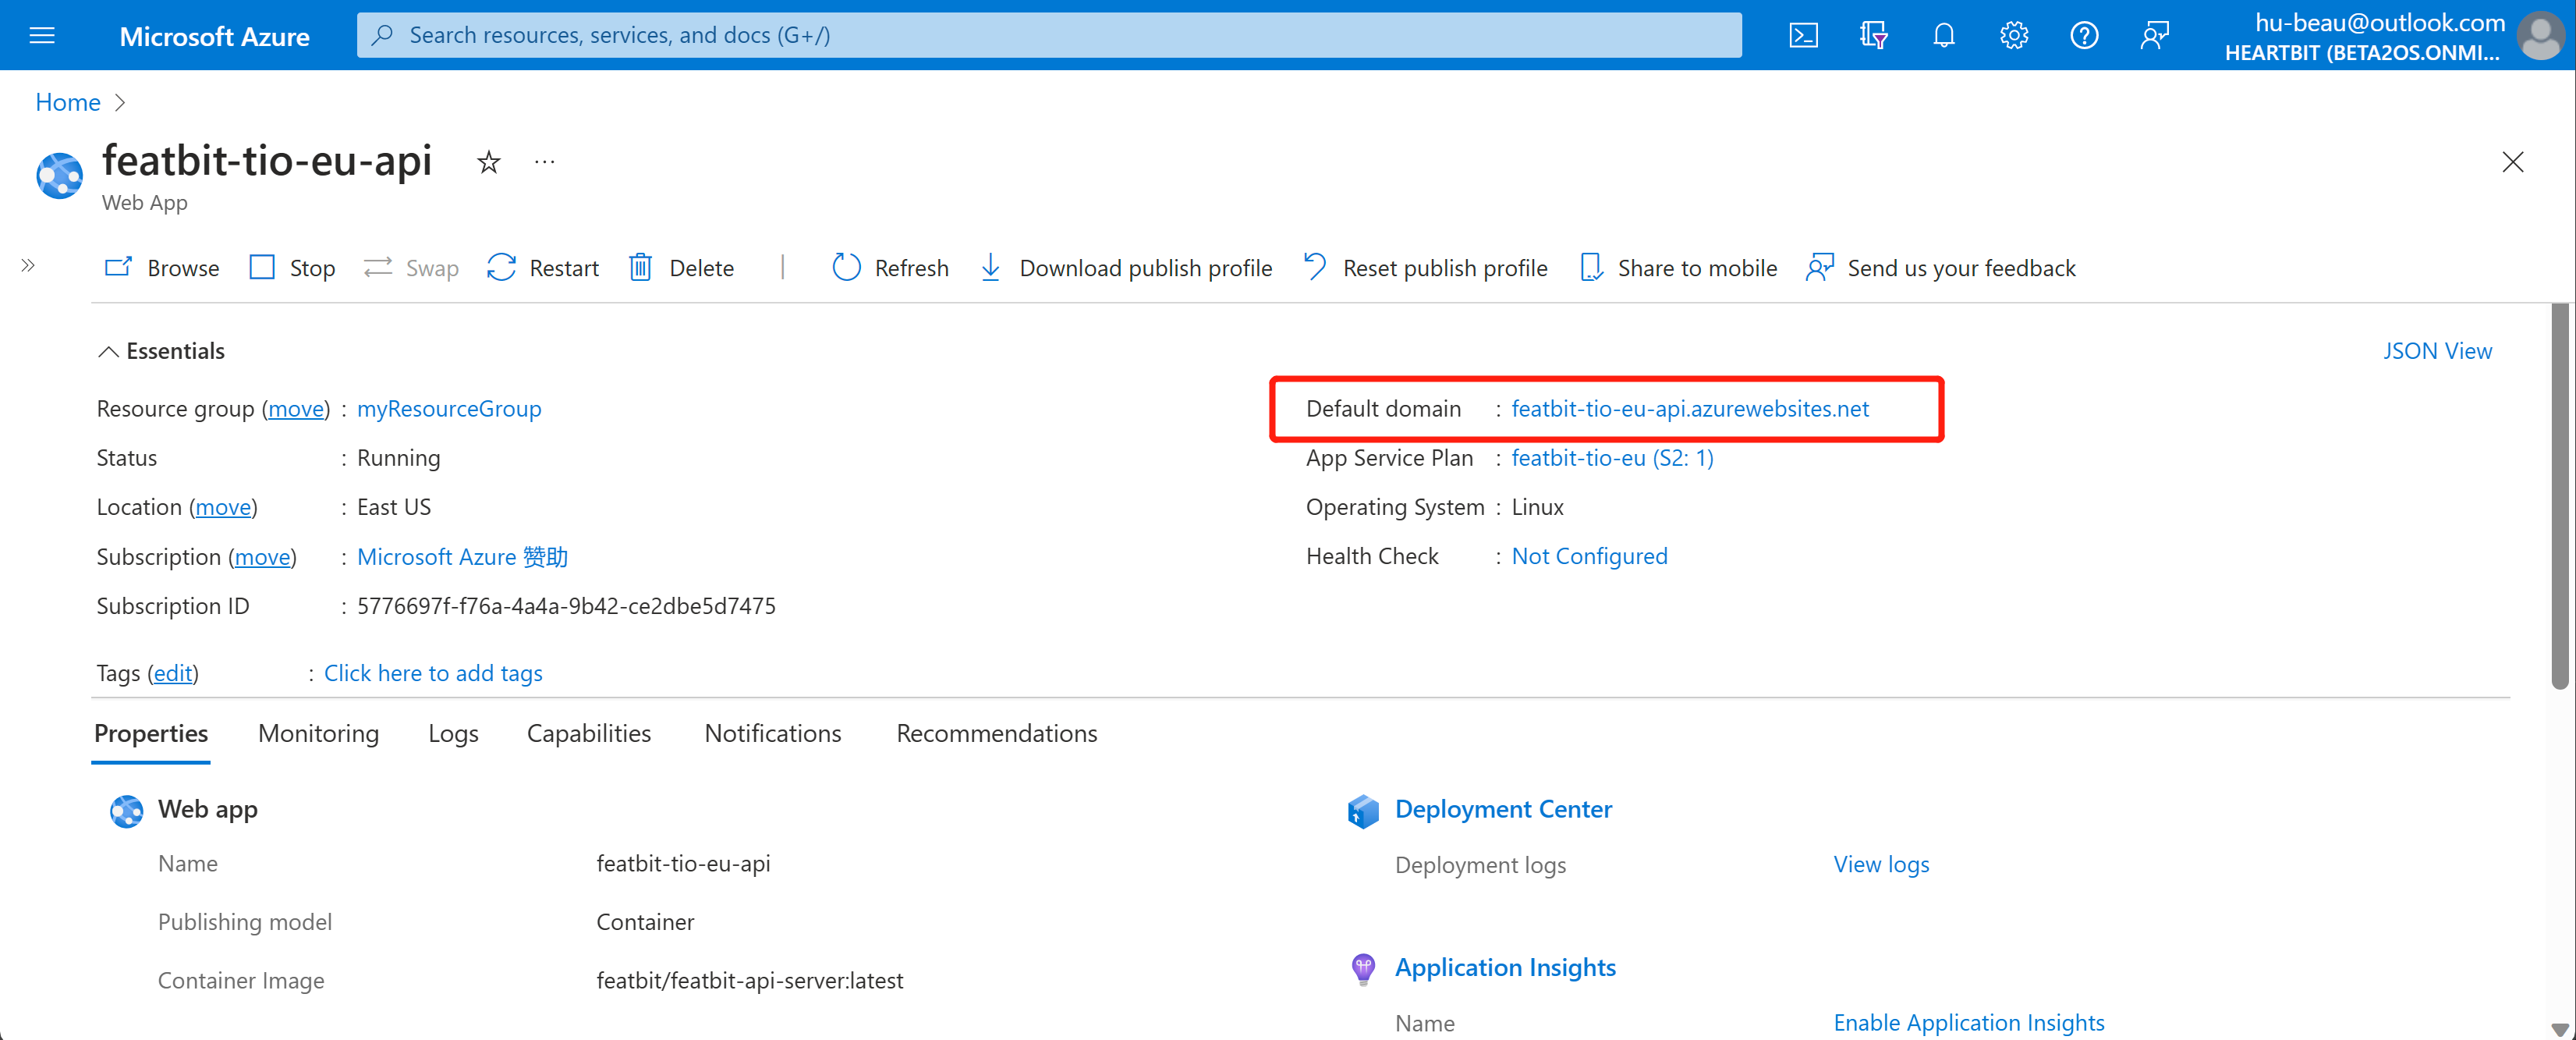Refresh the overview page
Viewport: 2576px width, 1040px height.
pyautogui.click(x=890, y=268)
